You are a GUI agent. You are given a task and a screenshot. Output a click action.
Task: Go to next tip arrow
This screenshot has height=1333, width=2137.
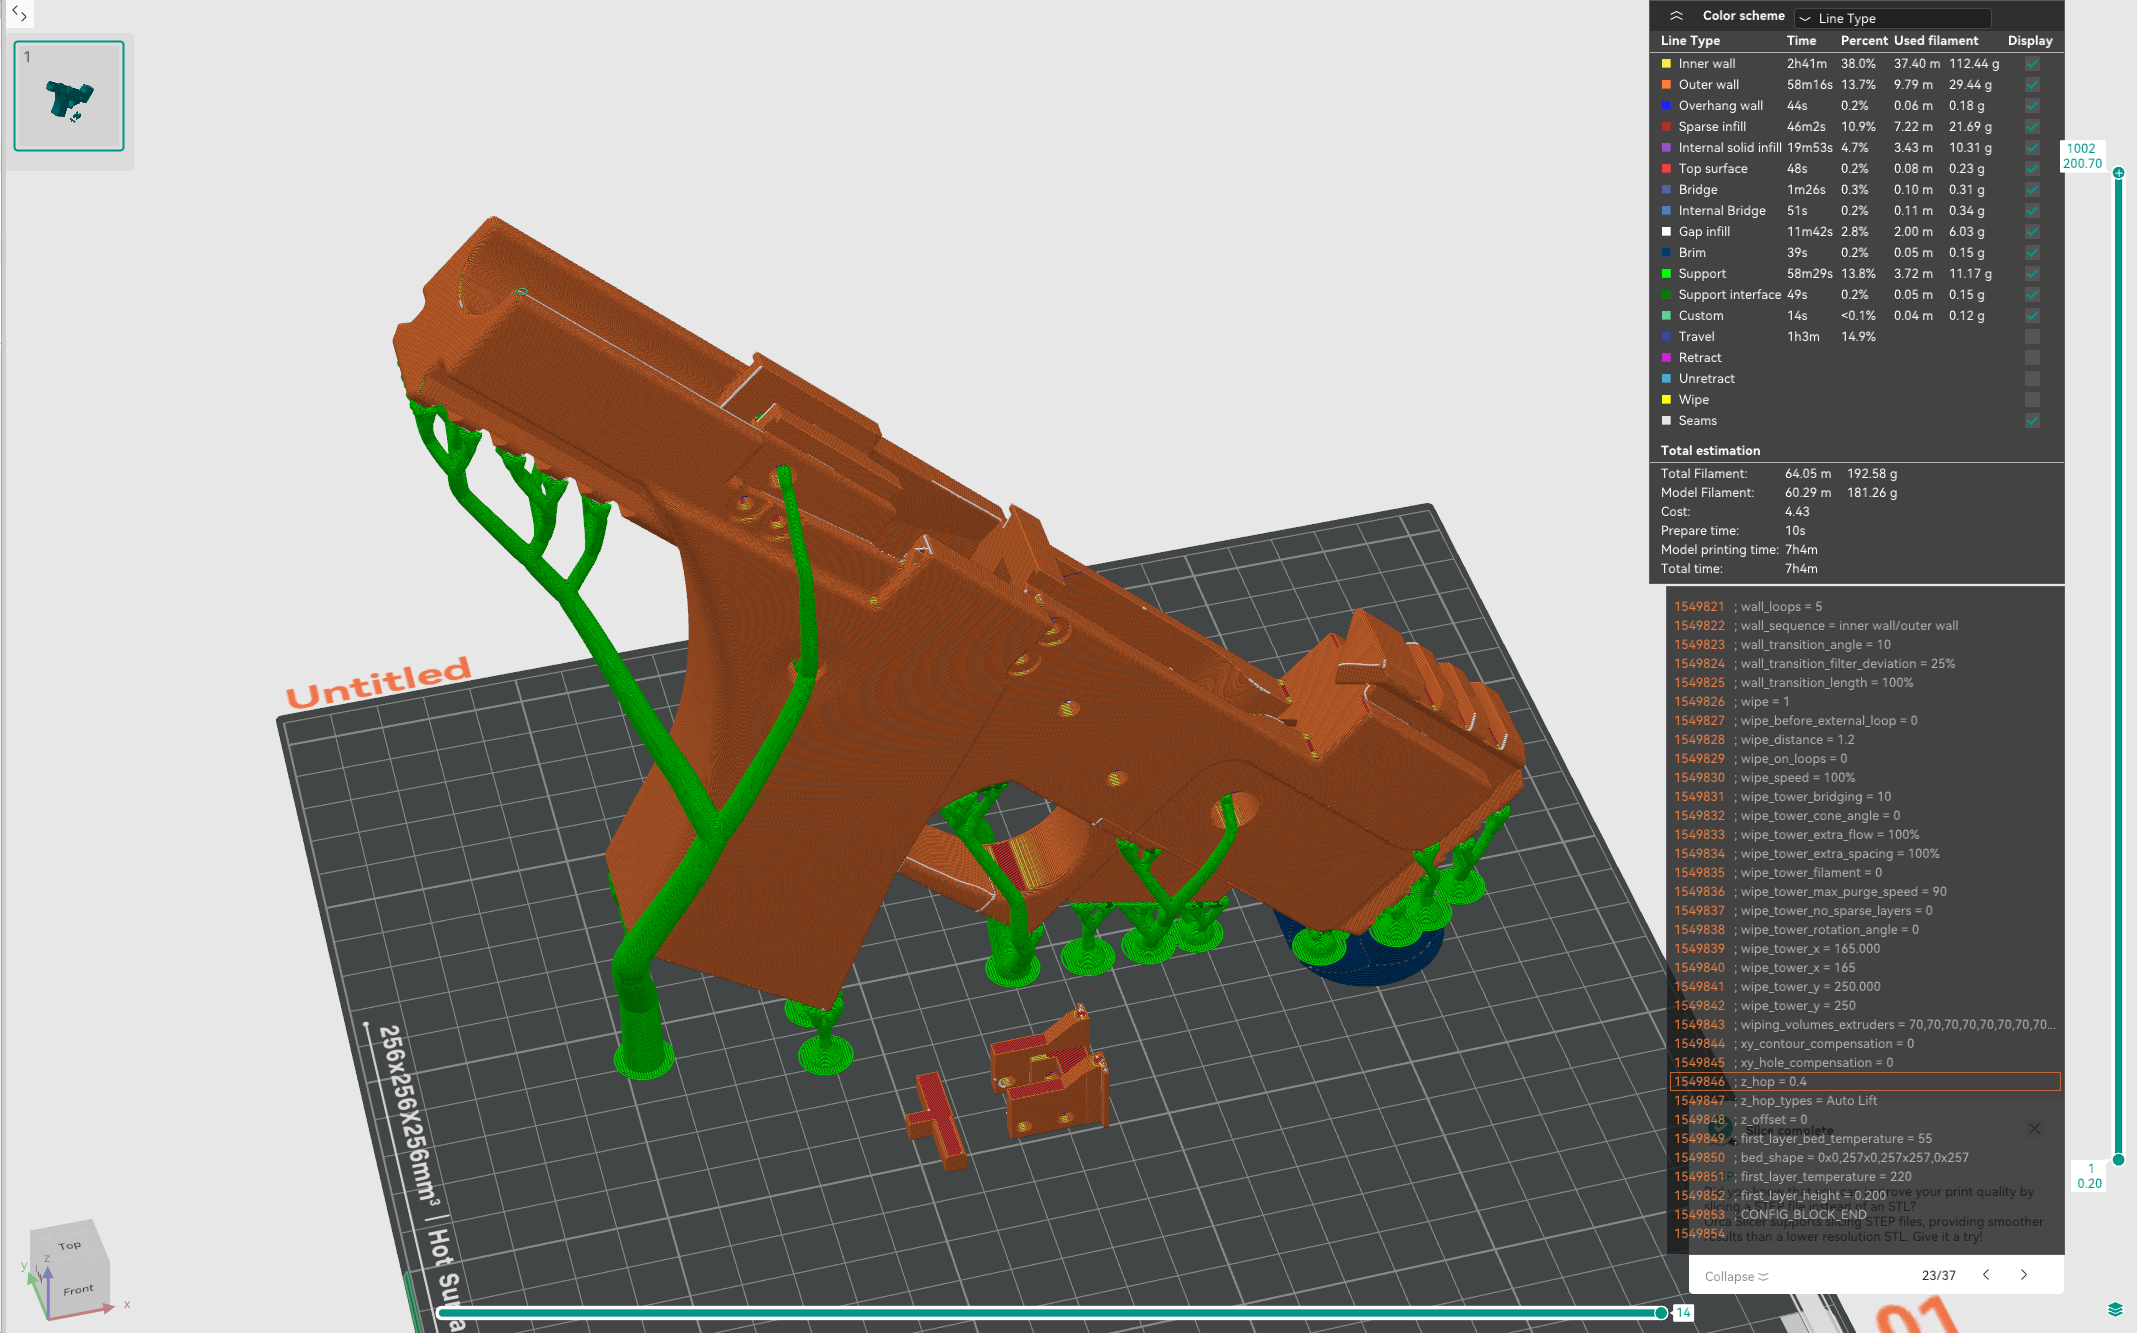2024,1275
